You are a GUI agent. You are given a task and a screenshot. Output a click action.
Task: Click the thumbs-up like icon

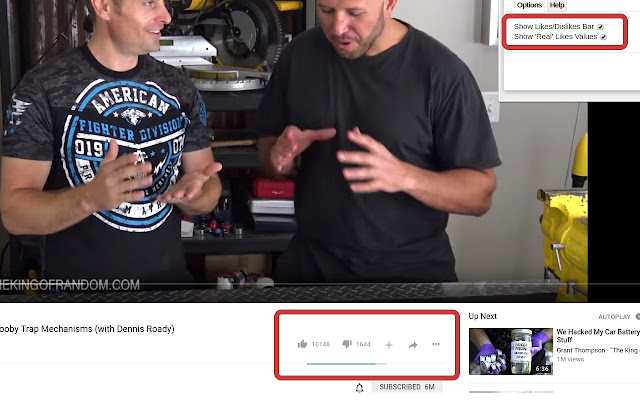point(302,344)
